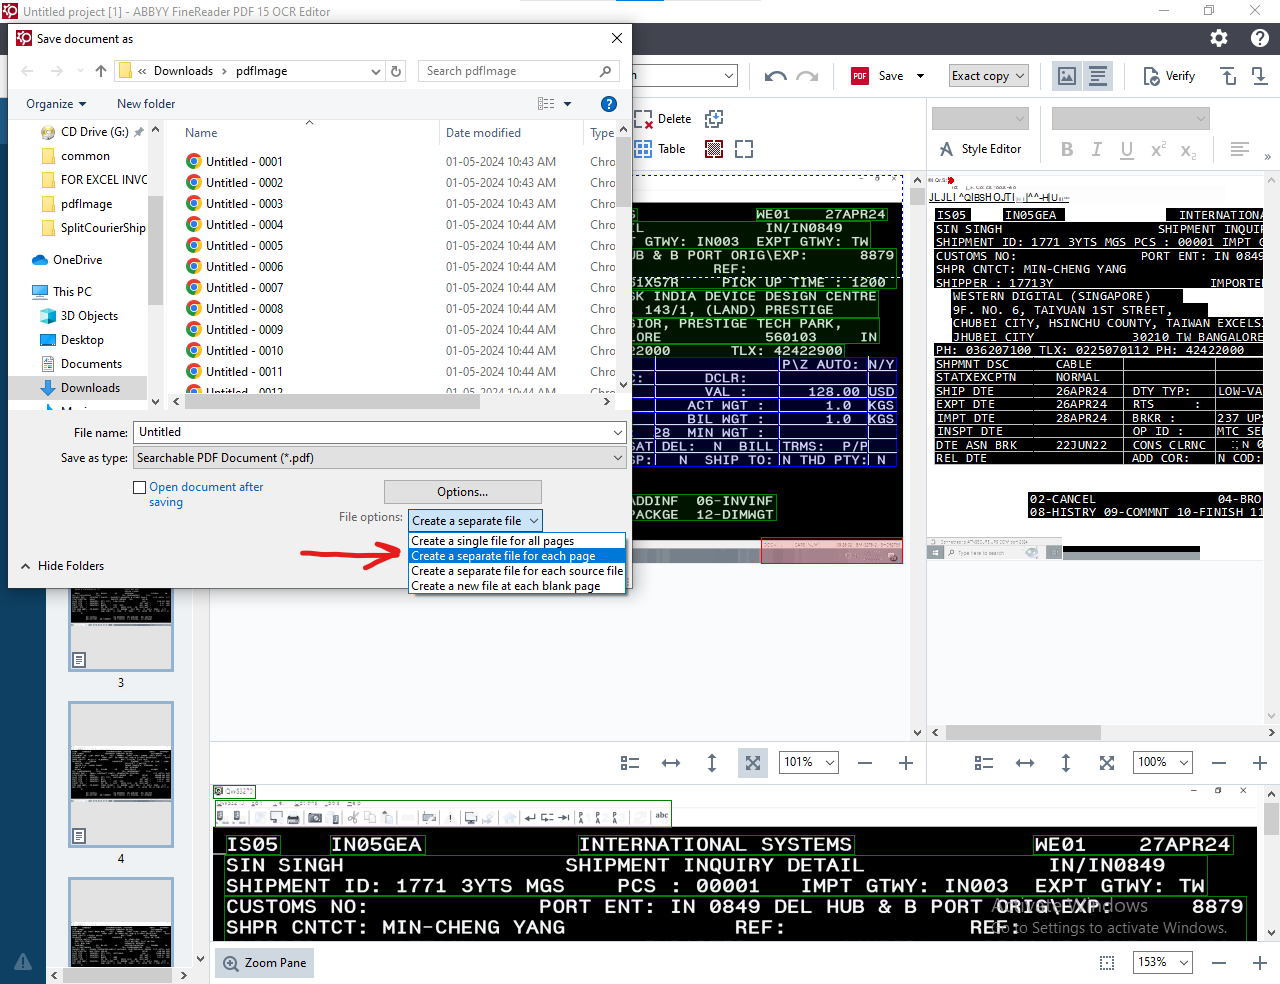Open the Exact copy dropdown
The height and width of the screenshot is (984, 1280).
tap(988, 76)
